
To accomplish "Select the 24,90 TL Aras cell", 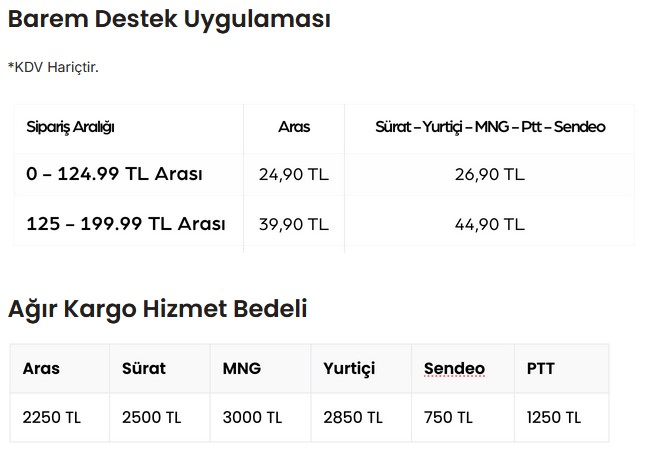I will [x=294, y=175].
